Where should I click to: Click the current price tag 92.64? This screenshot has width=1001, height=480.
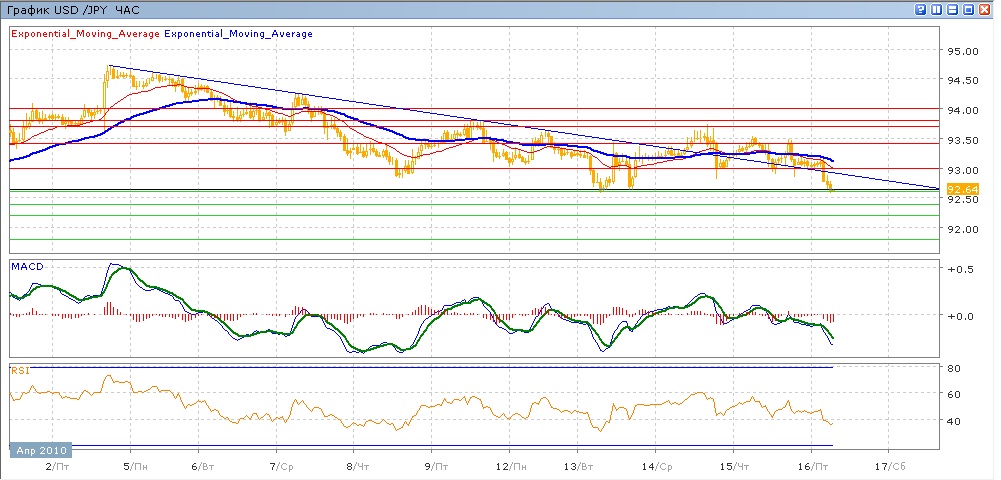961,188
